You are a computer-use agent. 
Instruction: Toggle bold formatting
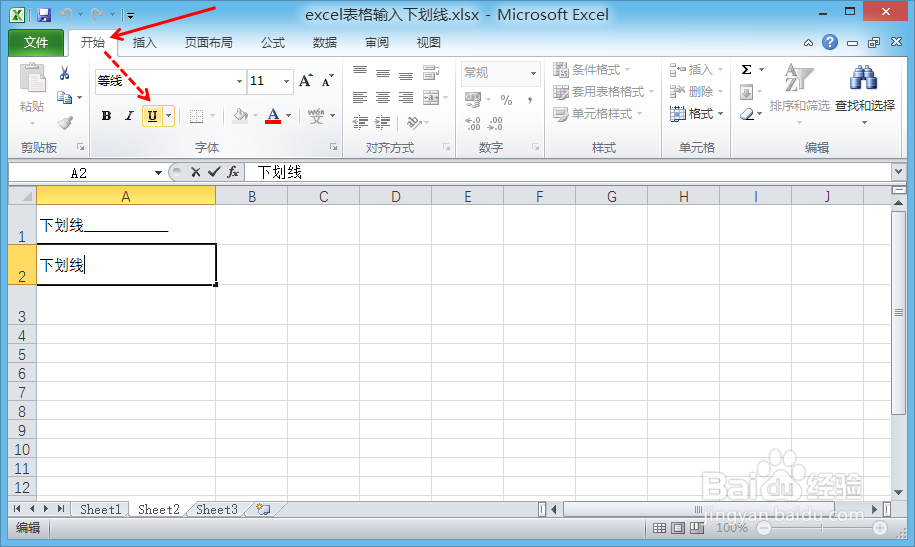coord(106,116)
